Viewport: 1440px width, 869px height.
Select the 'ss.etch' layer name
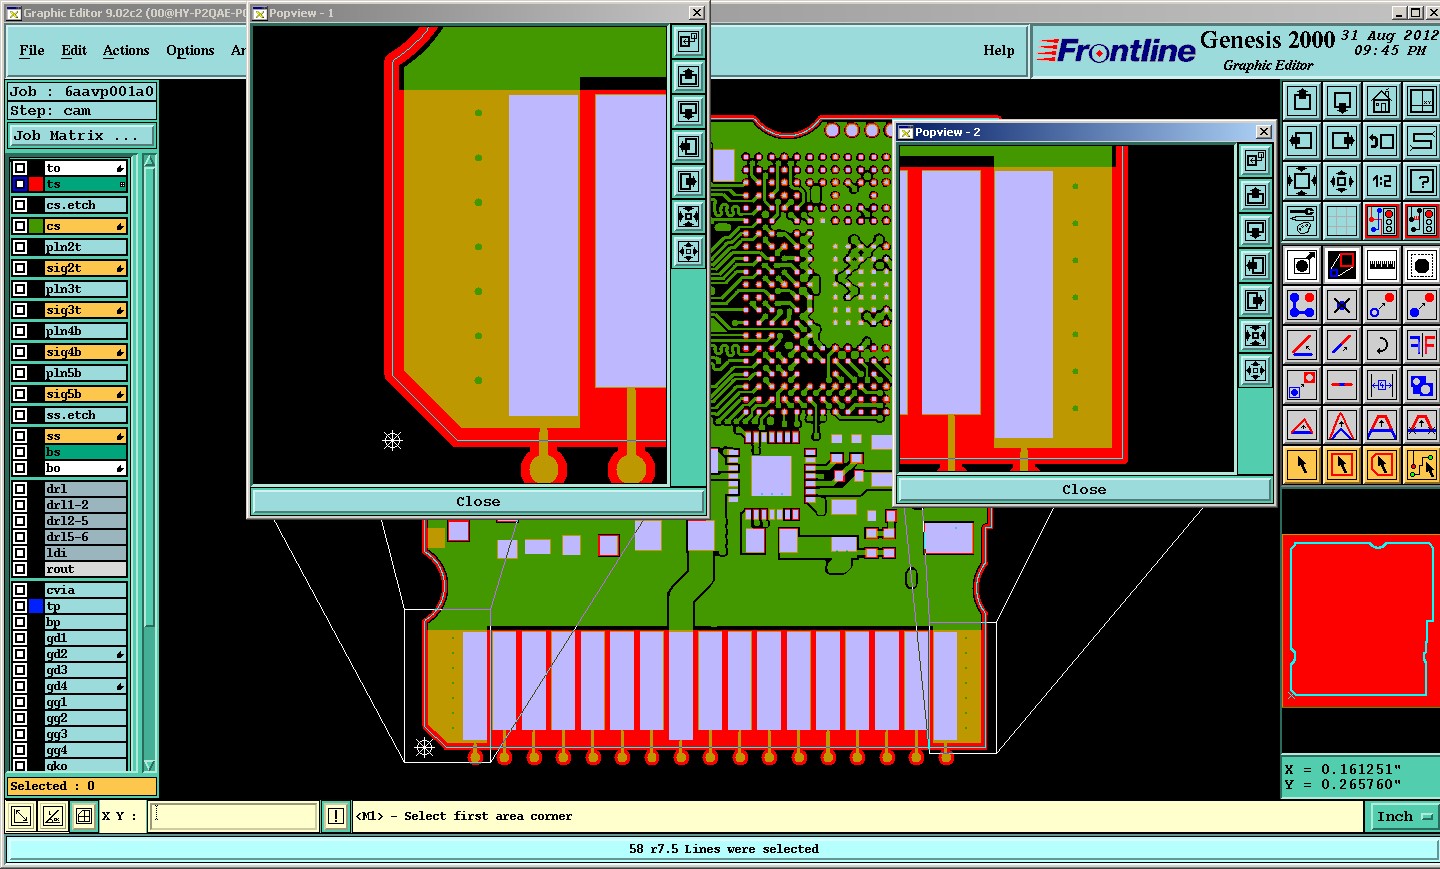(x=85, y=415)
